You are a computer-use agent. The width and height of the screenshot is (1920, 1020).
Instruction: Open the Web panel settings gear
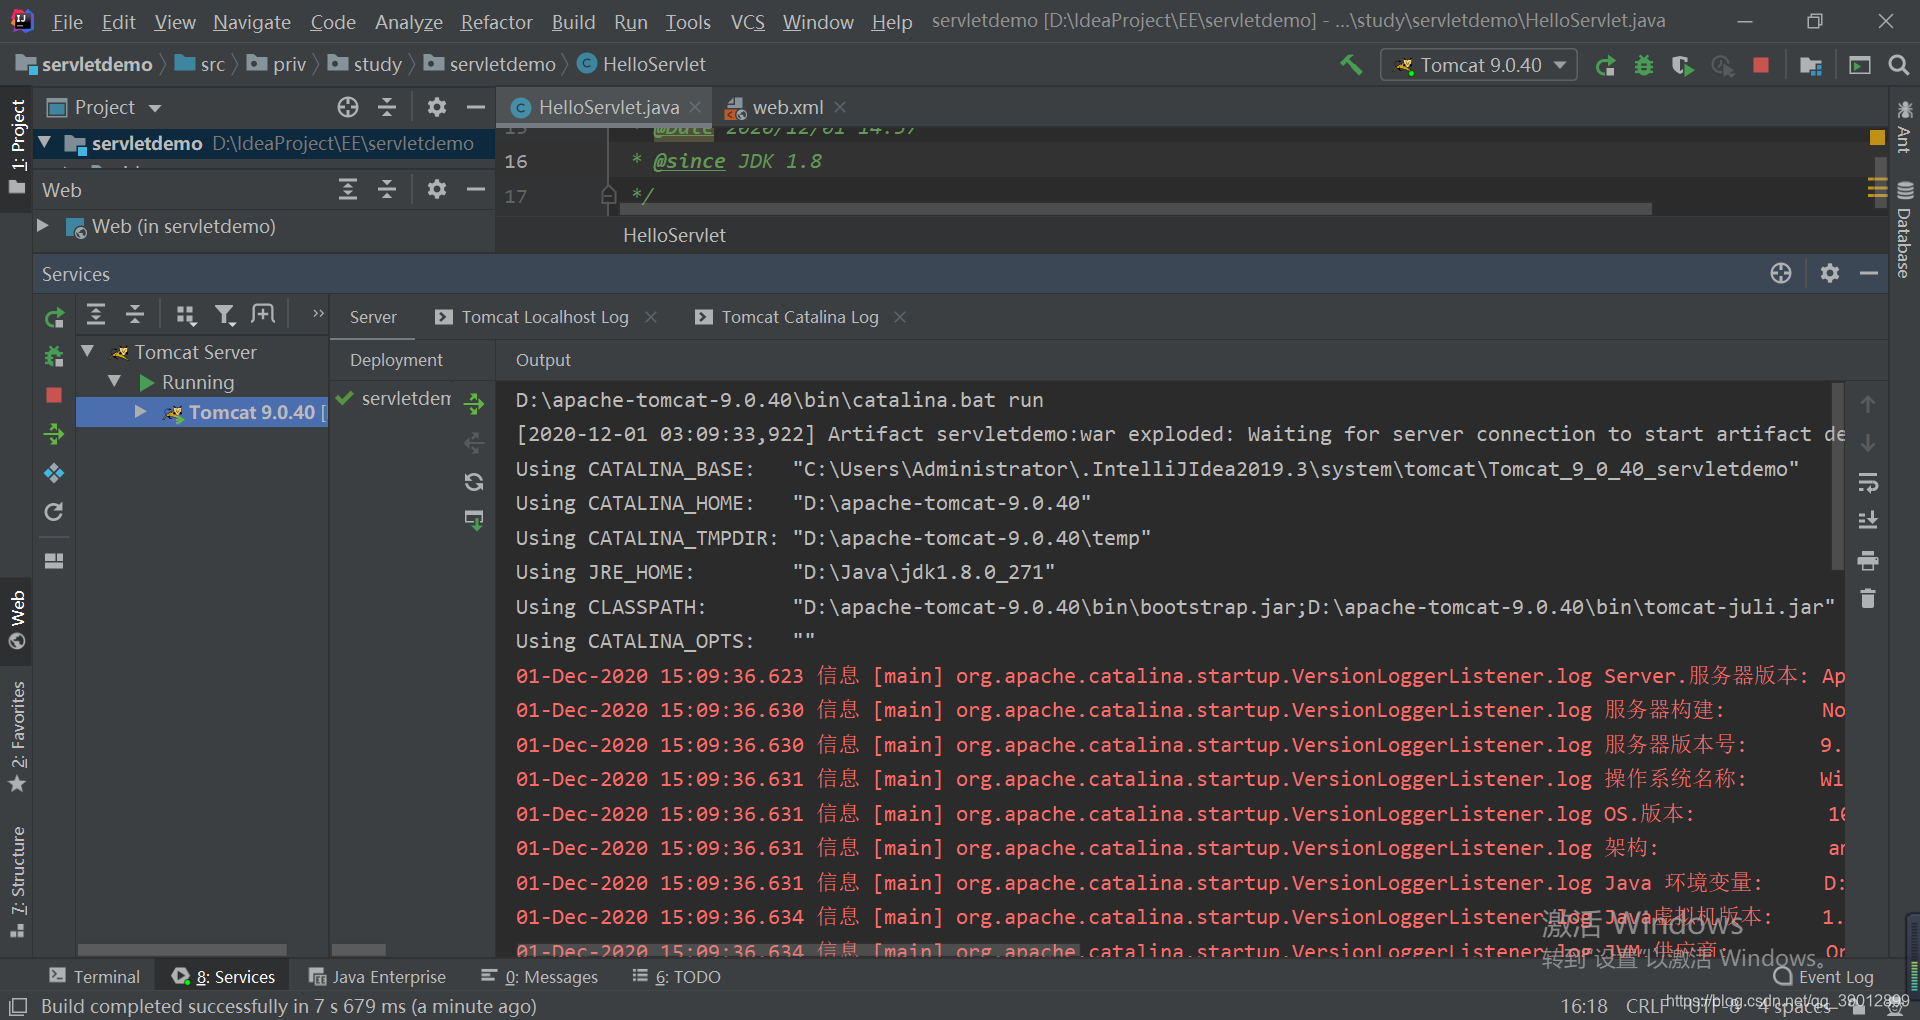(437, 189)
